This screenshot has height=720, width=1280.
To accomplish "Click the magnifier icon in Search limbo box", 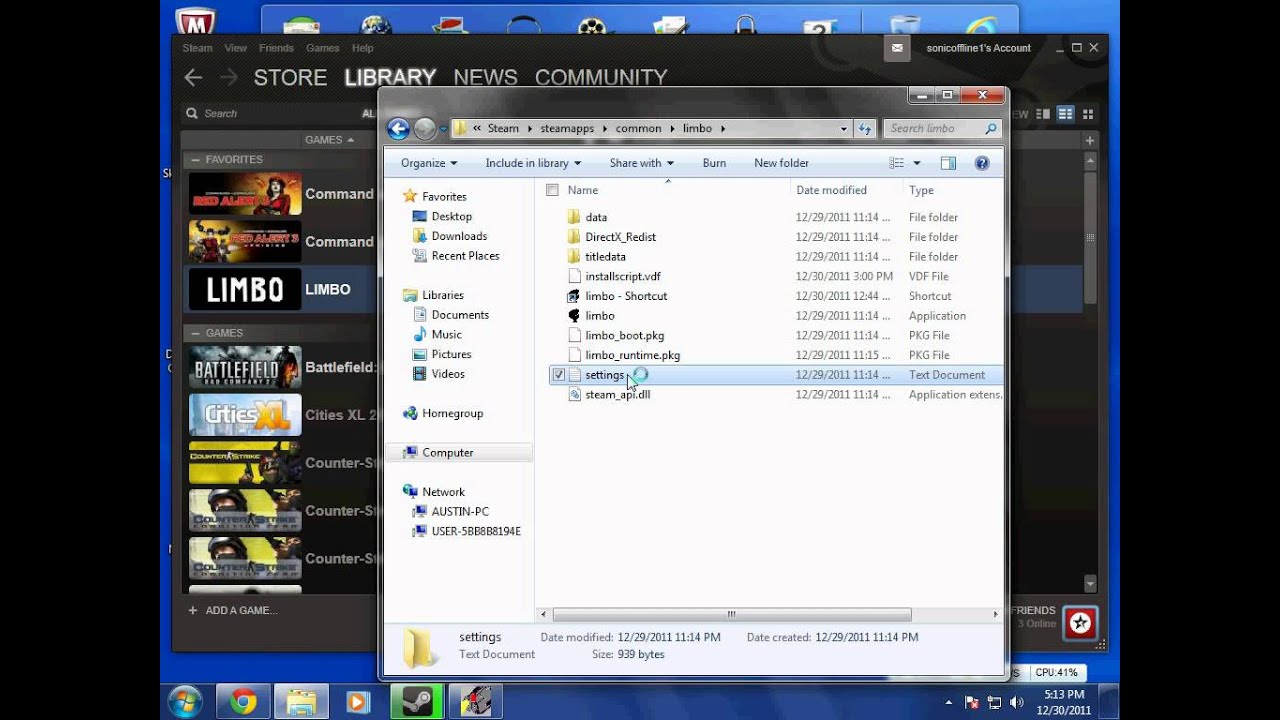I will (x=991, y=128).
